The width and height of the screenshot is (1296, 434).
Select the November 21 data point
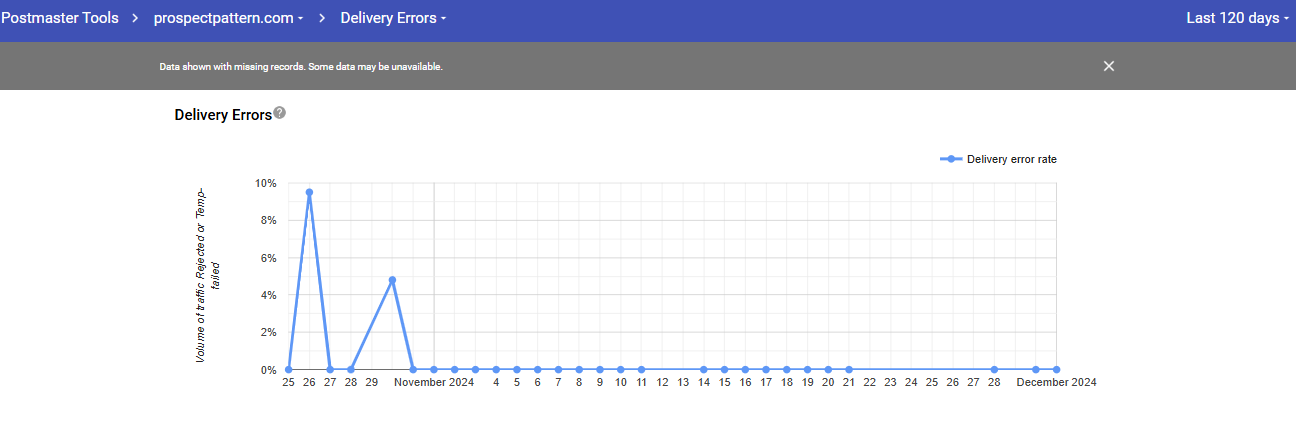[849, 370]
